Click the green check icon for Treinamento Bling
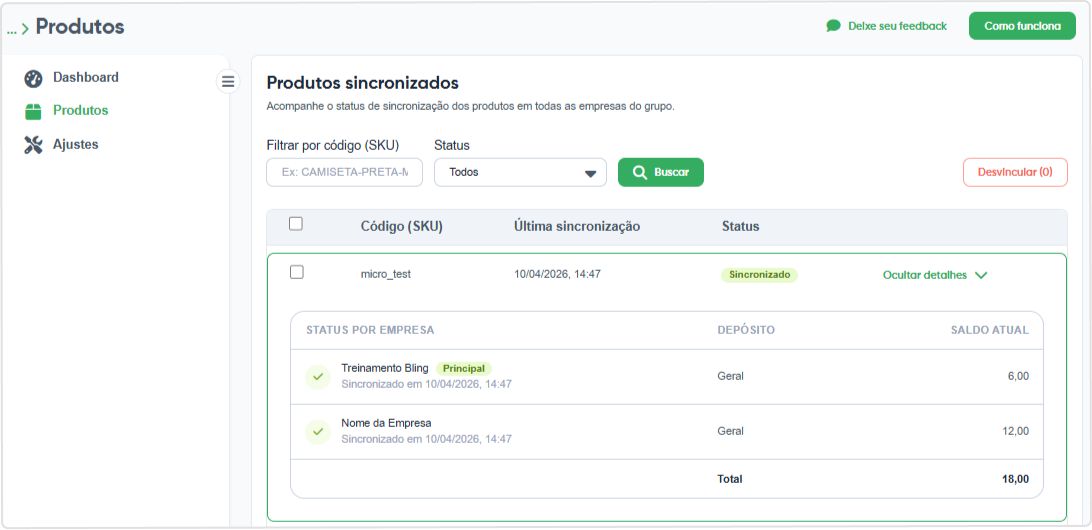The image size is (1092, 530). 318,377
